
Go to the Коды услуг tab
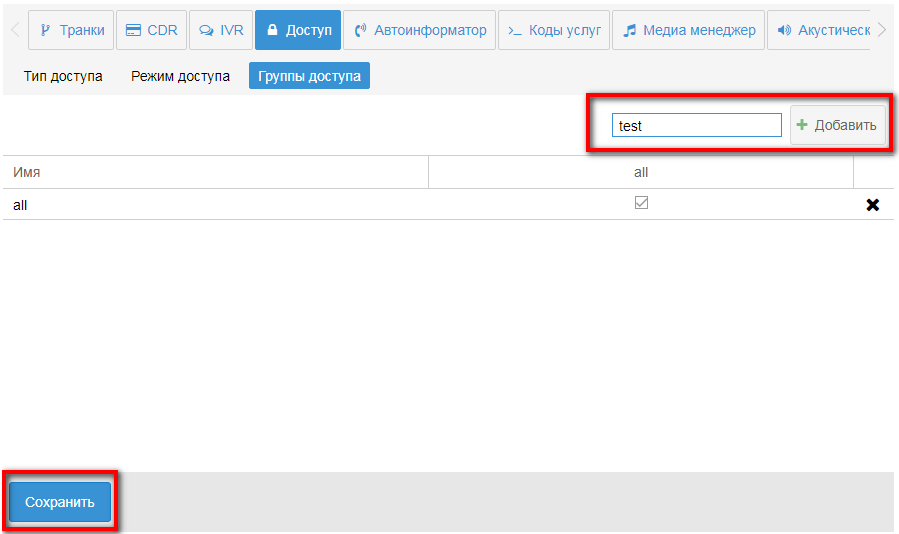coord(553,30)
